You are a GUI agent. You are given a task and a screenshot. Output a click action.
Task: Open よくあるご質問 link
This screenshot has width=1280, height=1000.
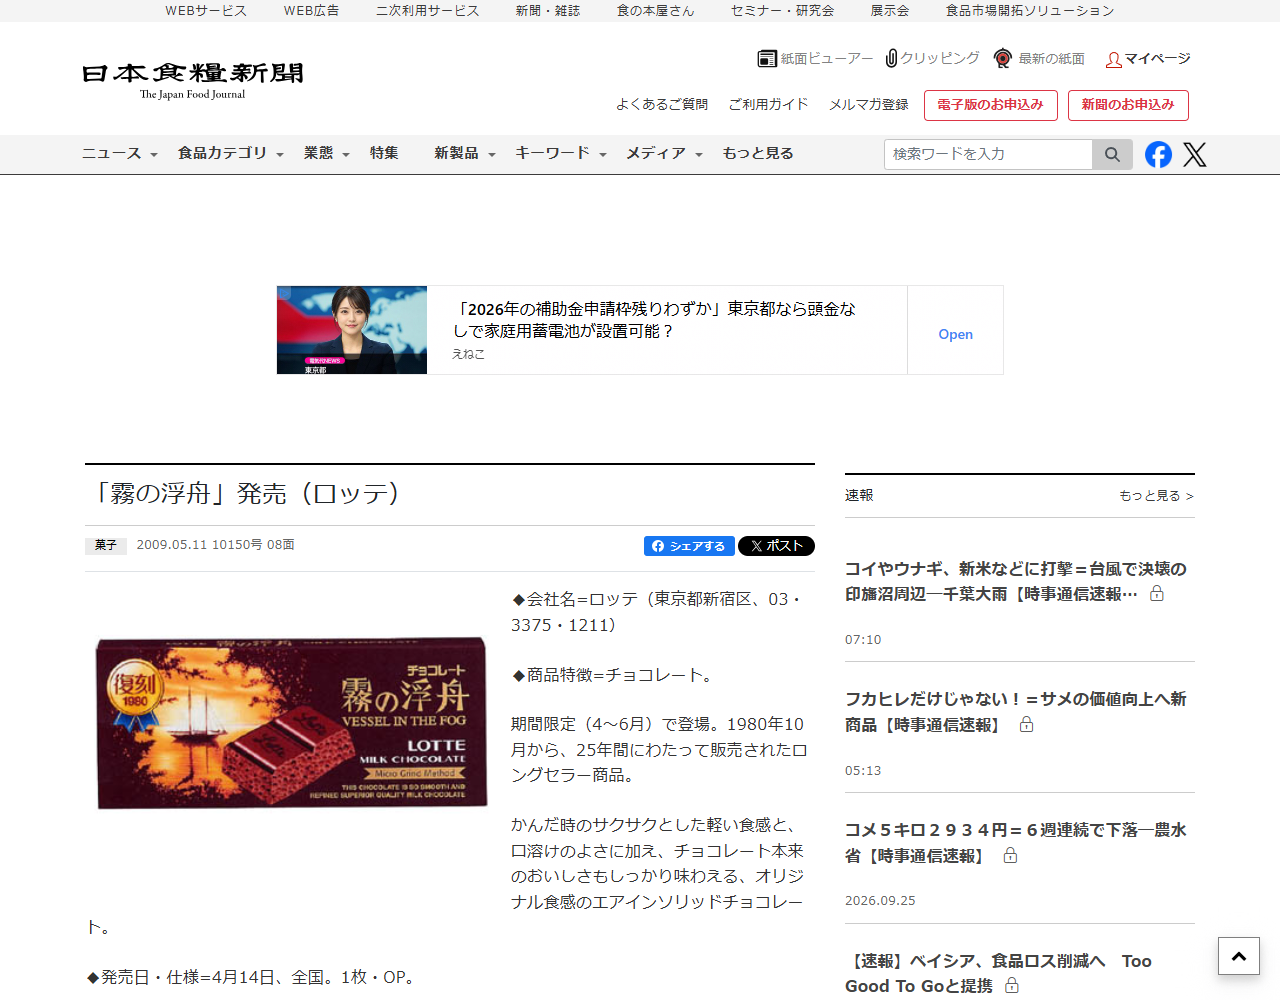662,104
